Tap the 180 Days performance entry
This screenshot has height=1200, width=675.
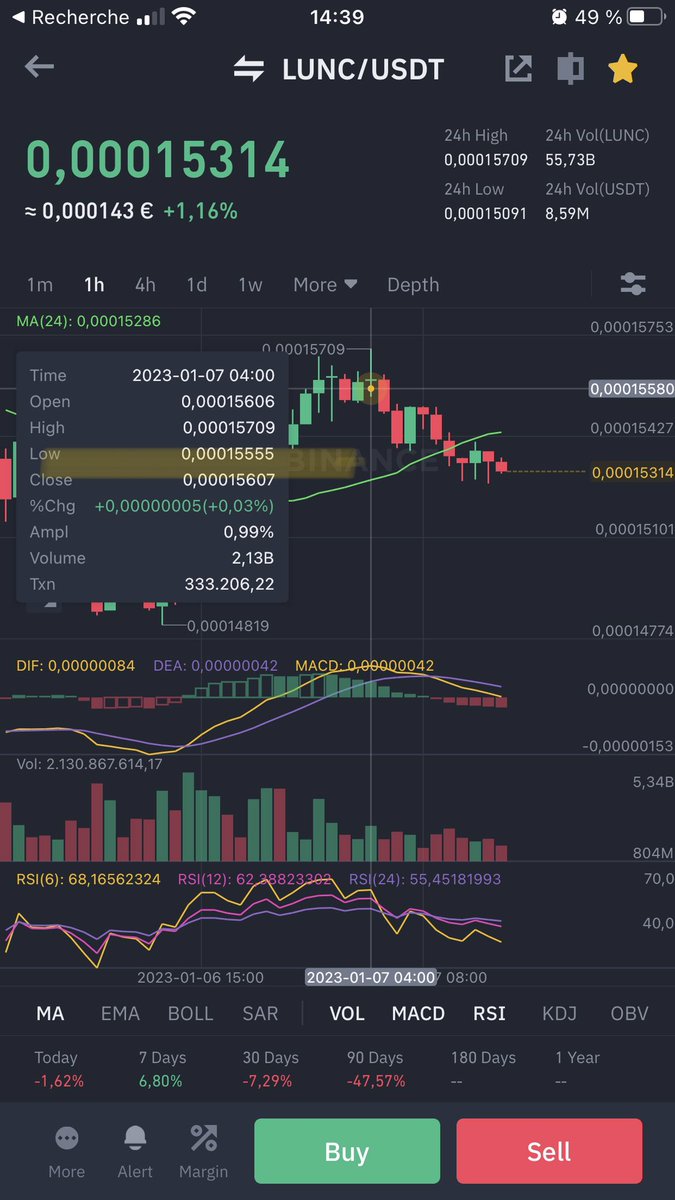(x=483, y=1069)
